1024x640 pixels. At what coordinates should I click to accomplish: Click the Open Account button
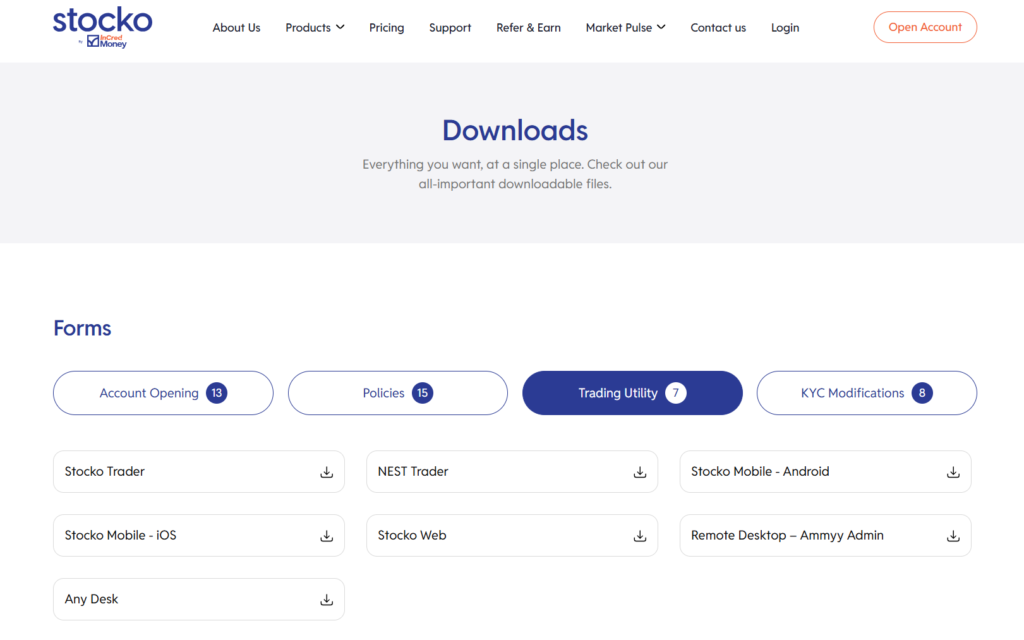point(924,28)
